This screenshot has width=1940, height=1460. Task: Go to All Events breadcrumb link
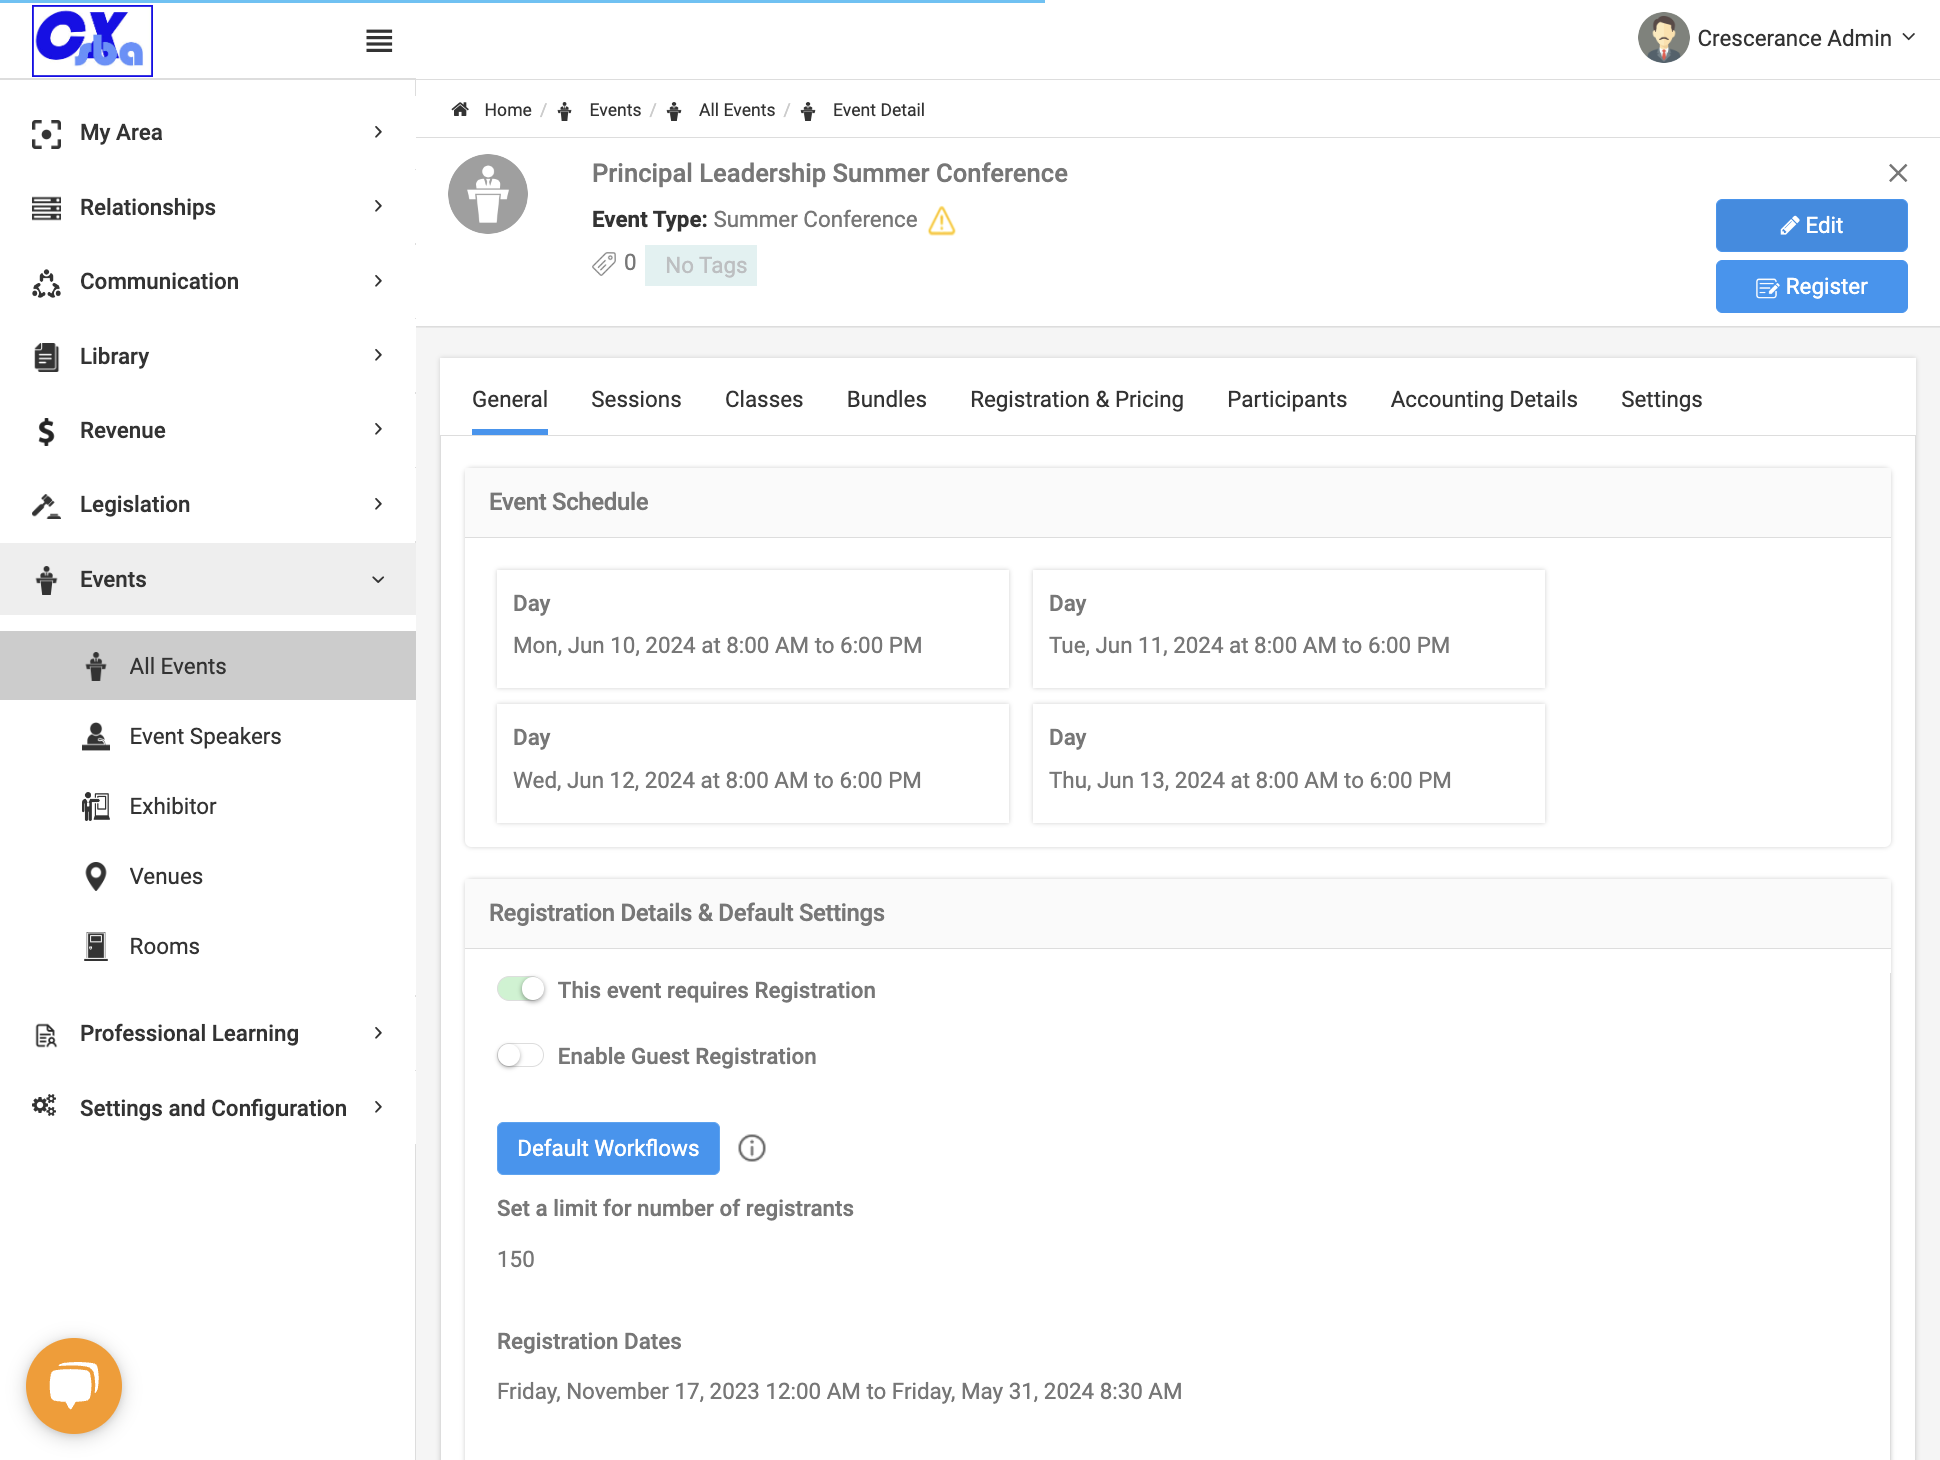737,110
